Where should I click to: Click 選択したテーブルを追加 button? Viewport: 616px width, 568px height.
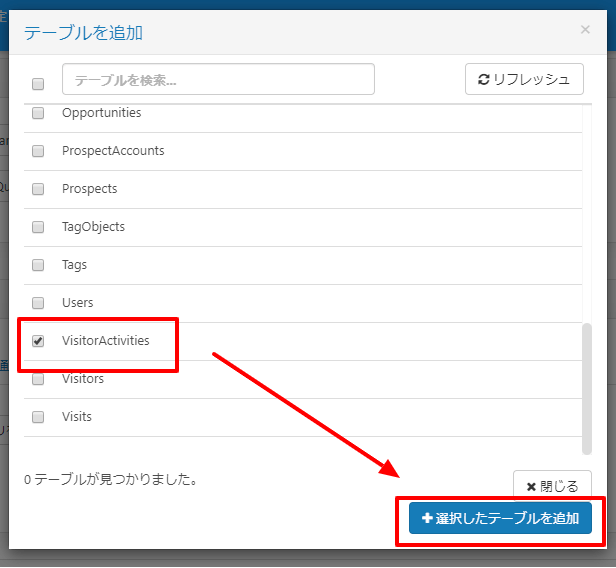click(500, 518)
